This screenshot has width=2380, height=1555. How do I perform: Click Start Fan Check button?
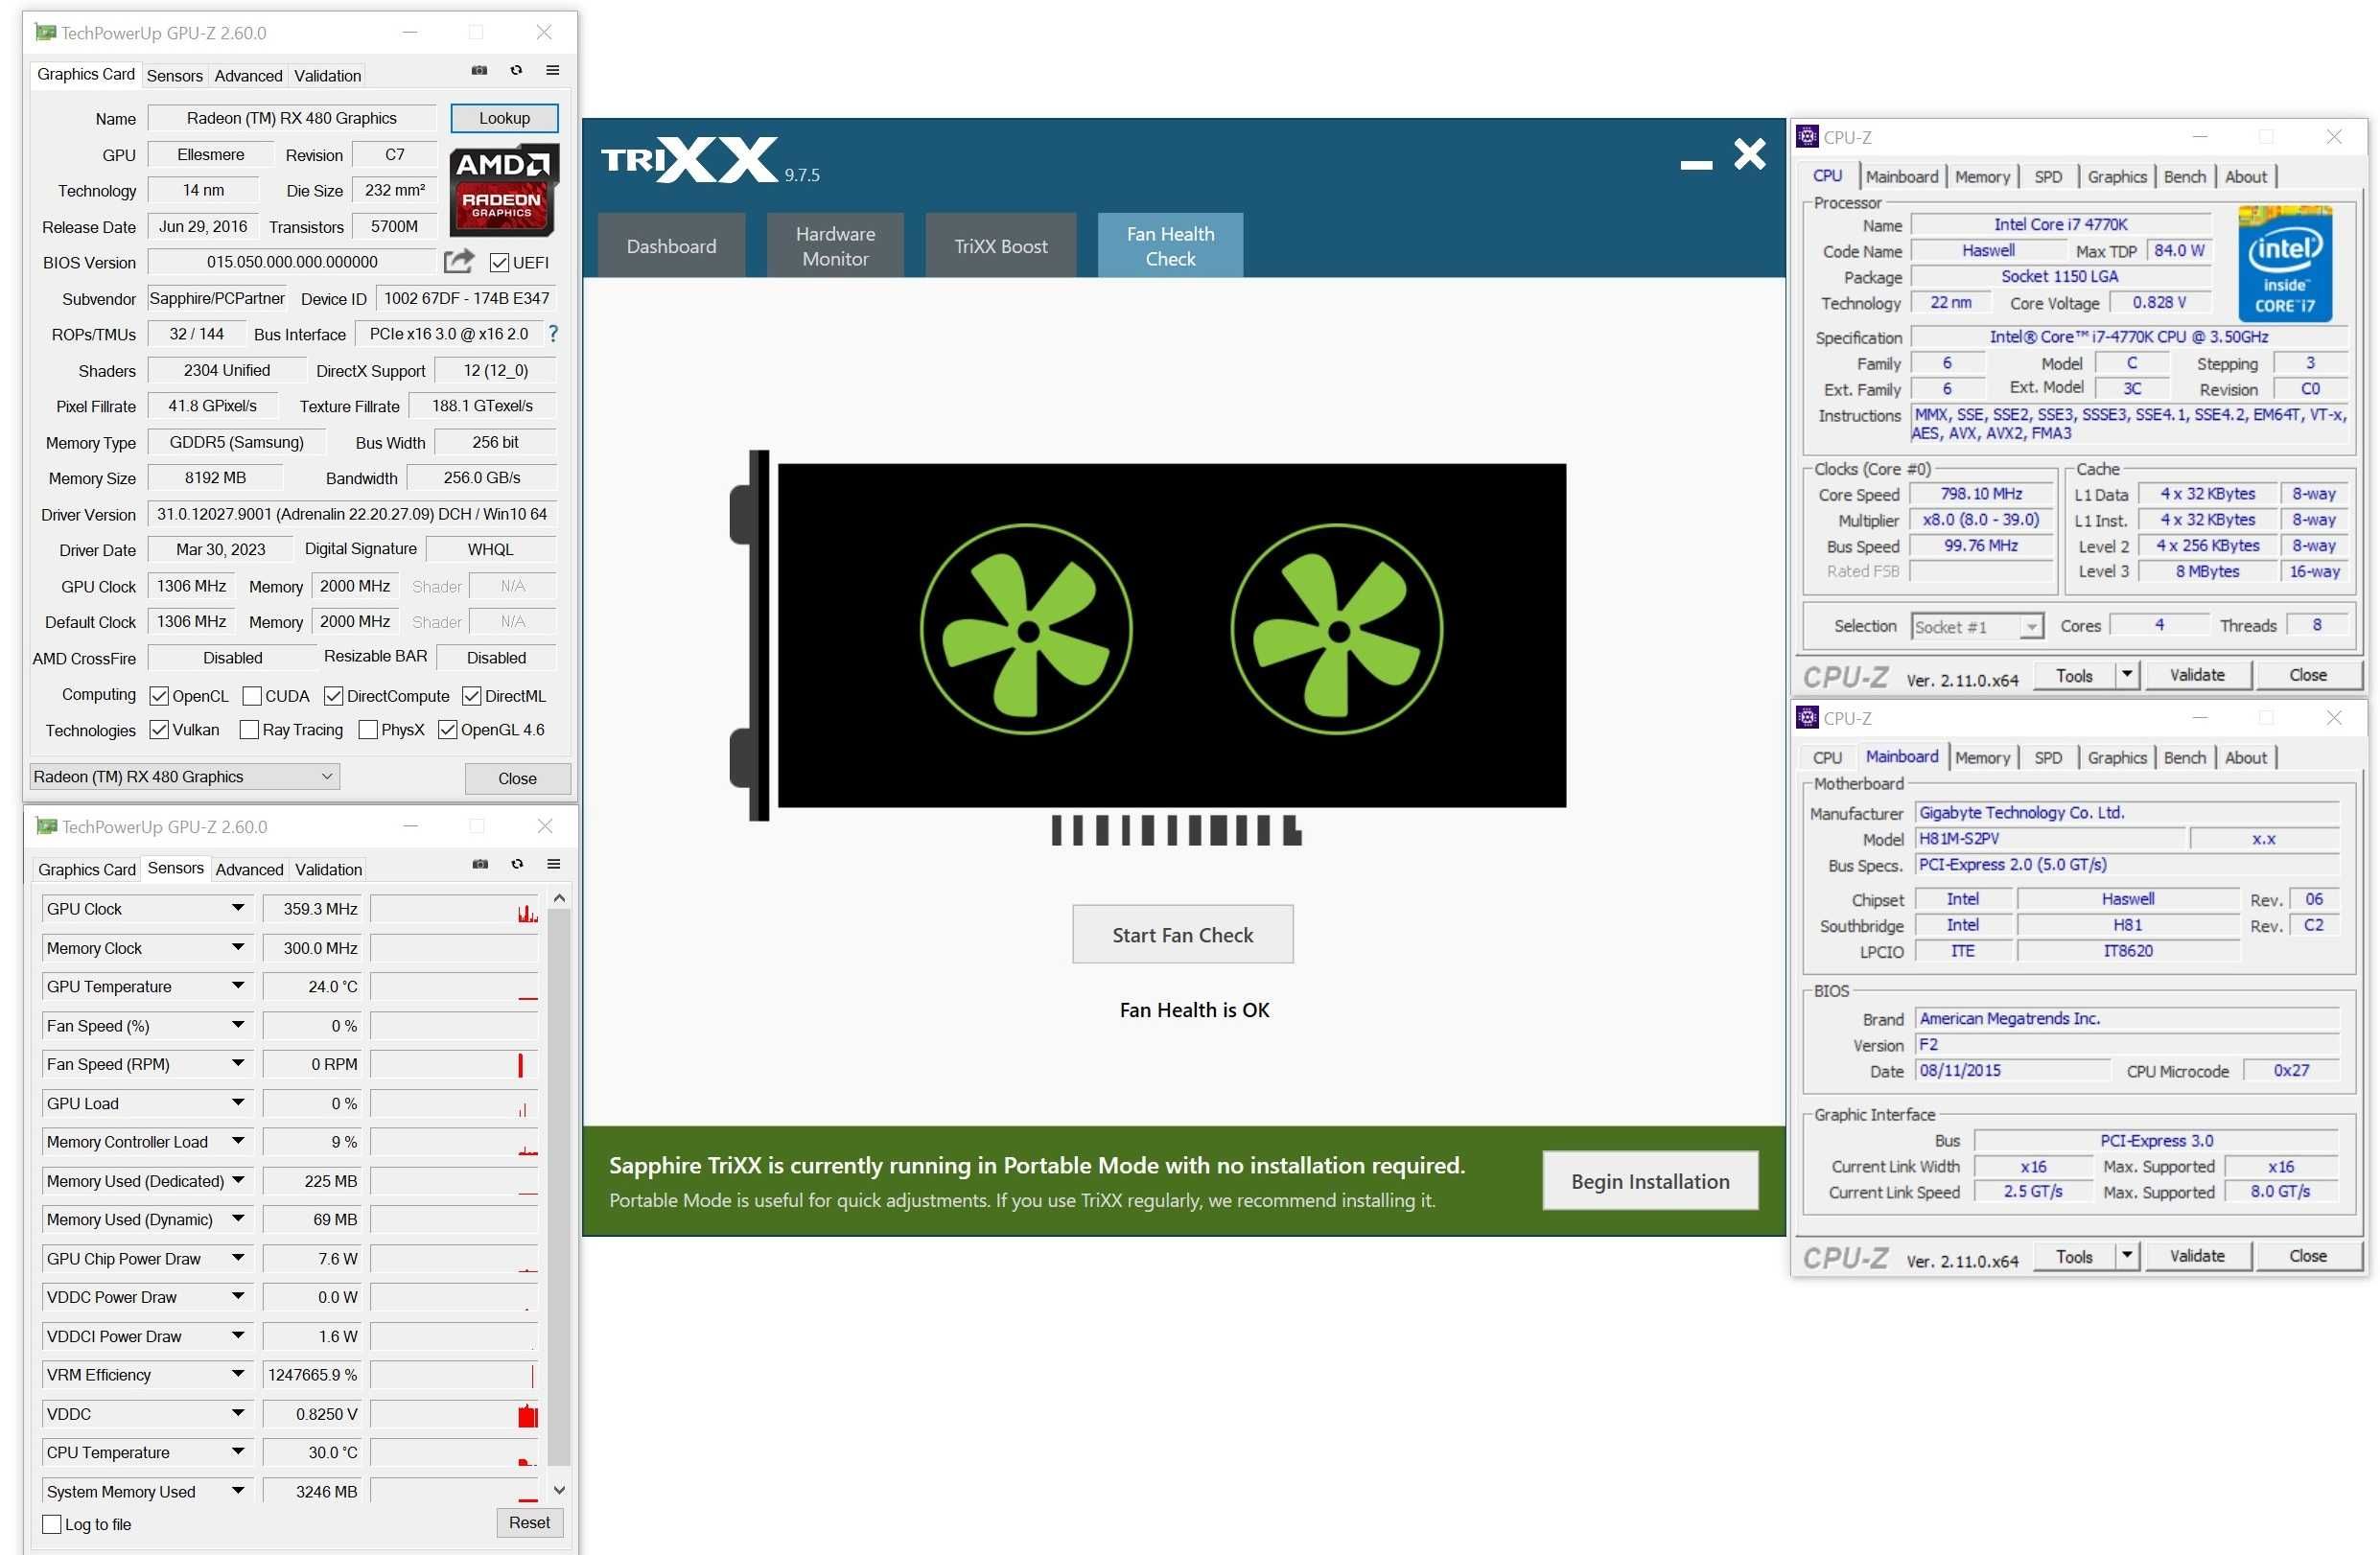(1182, 934)
